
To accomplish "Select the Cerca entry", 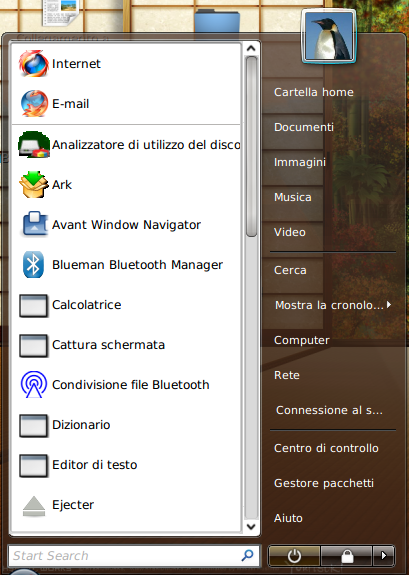I will [290, 270].
